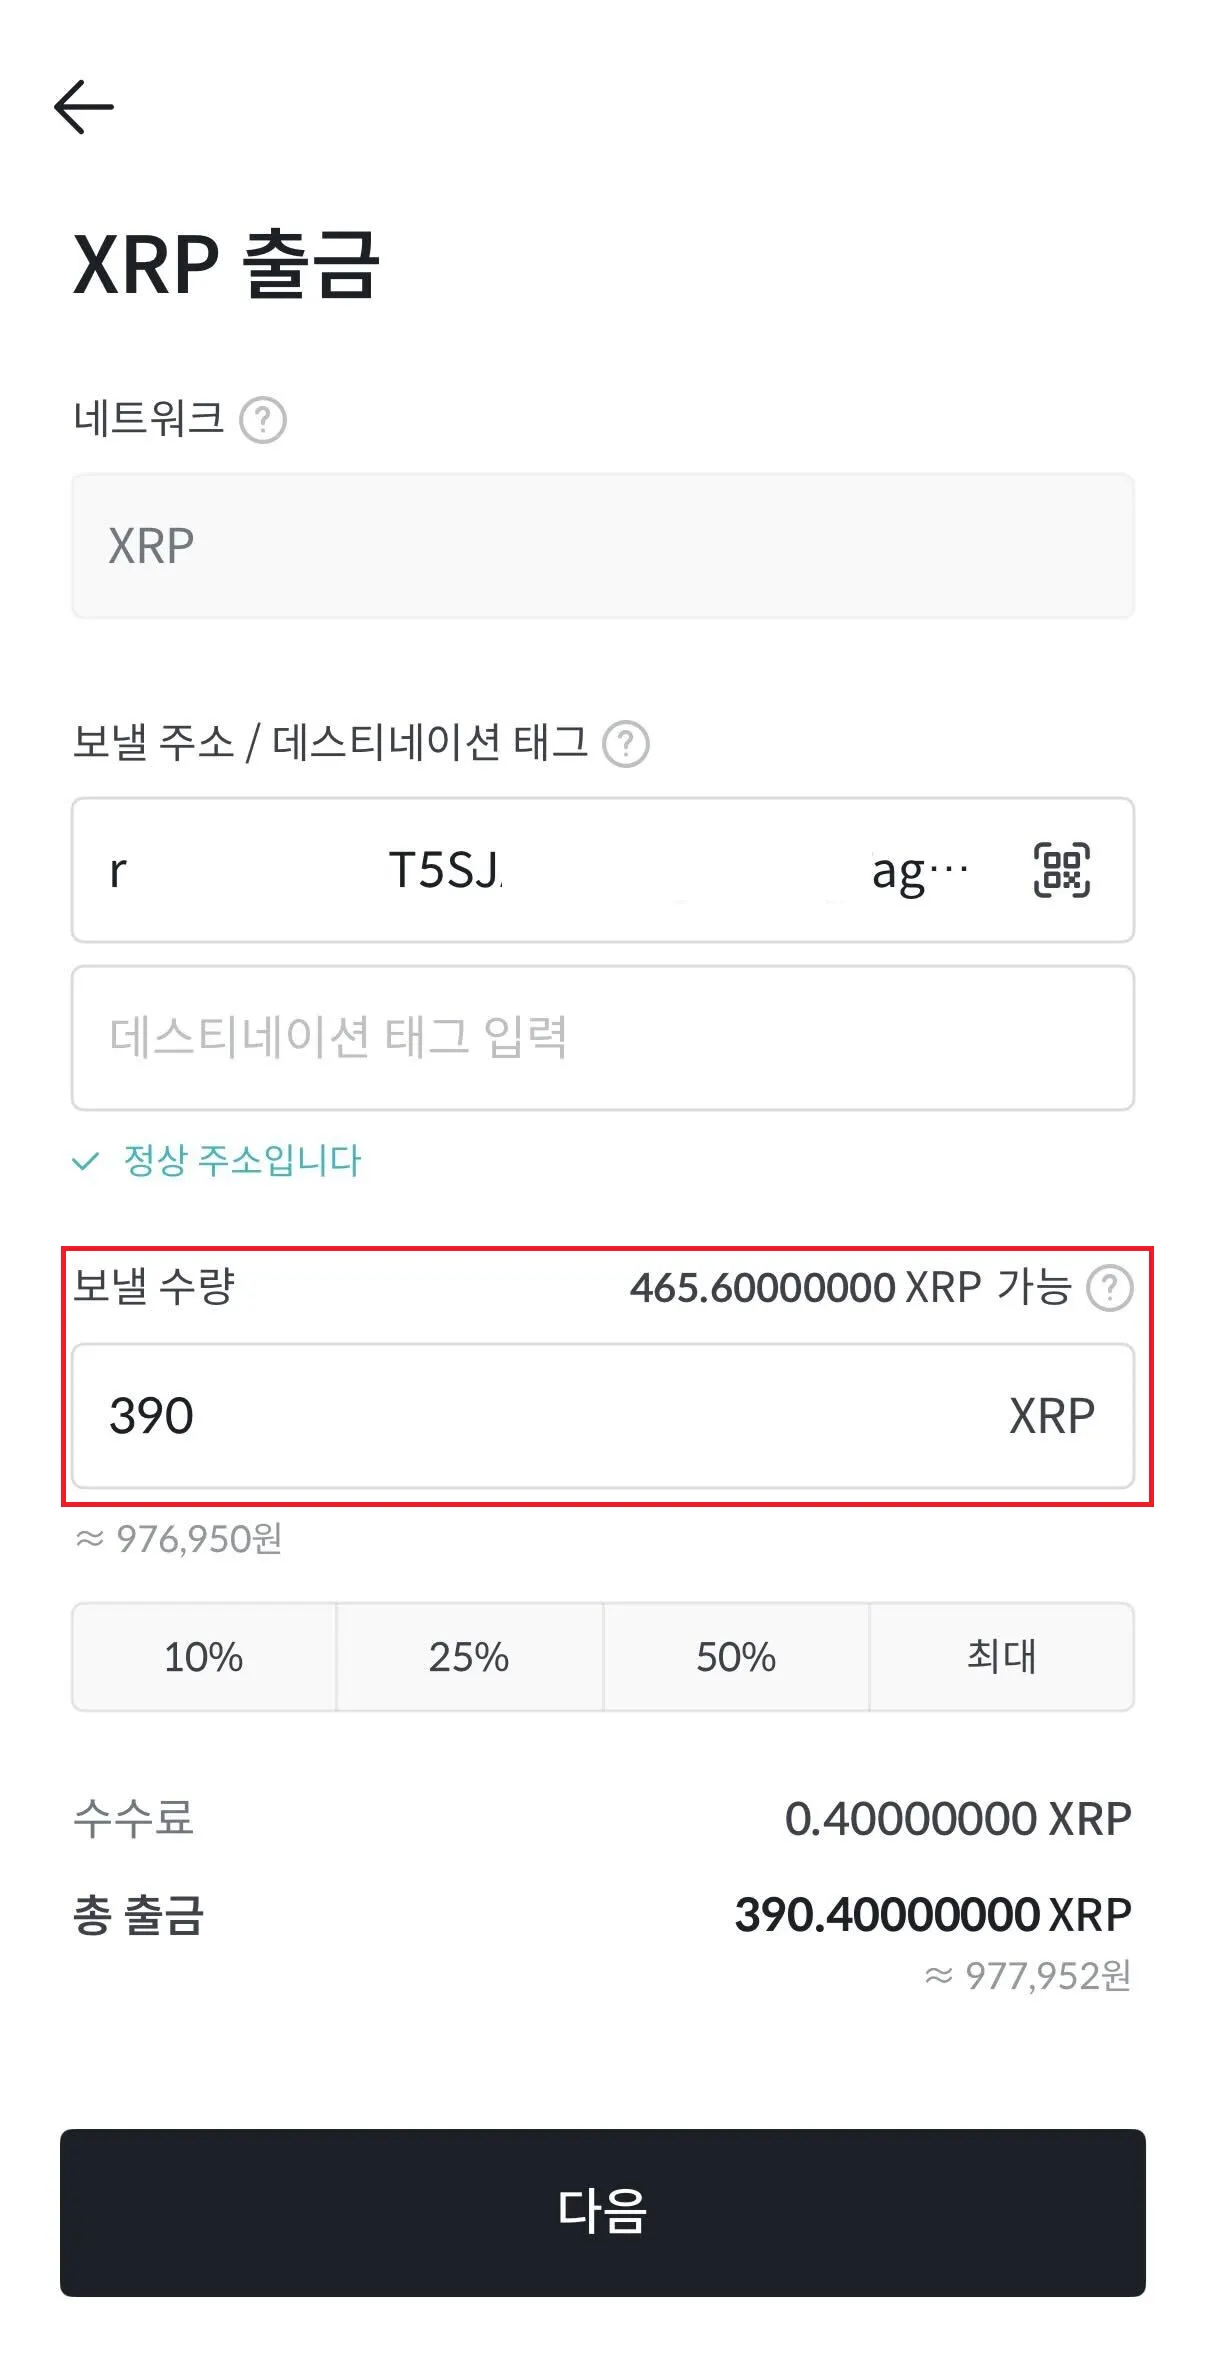
Task: Tap the XRP 출금 page title
Action: coord(226,265)
